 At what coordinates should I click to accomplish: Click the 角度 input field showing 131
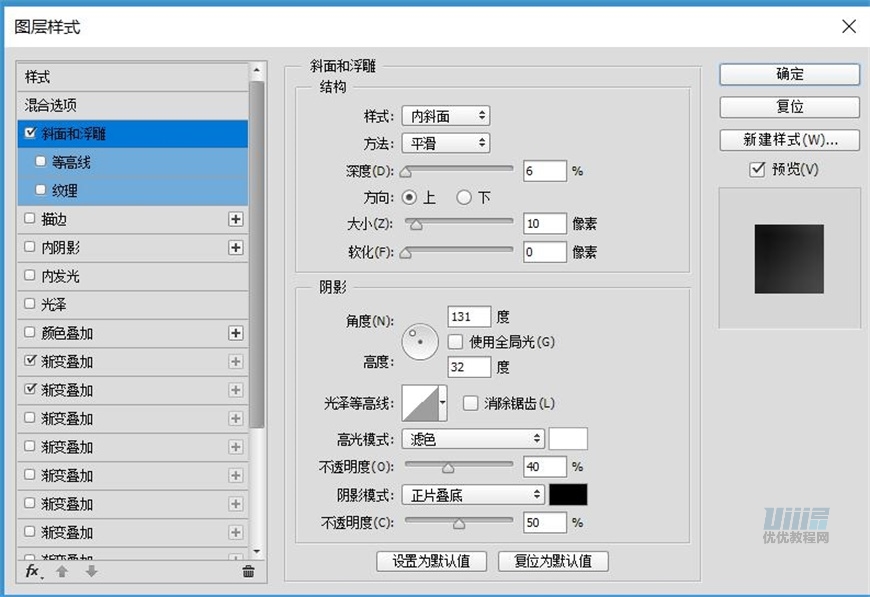point(469,317)
